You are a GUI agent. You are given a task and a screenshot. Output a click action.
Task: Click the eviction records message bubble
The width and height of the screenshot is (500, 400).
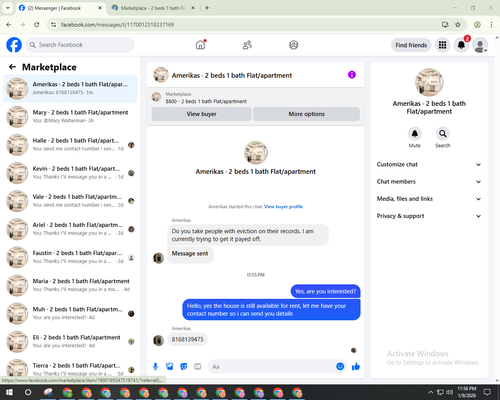point(248,235)
